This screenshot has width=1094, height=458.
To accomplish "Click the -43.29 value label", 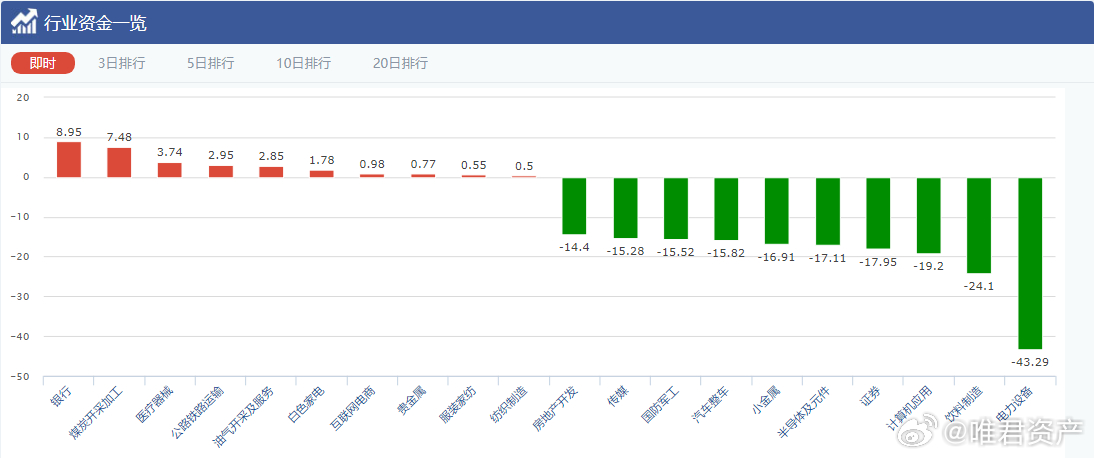I will [1030, 361].
